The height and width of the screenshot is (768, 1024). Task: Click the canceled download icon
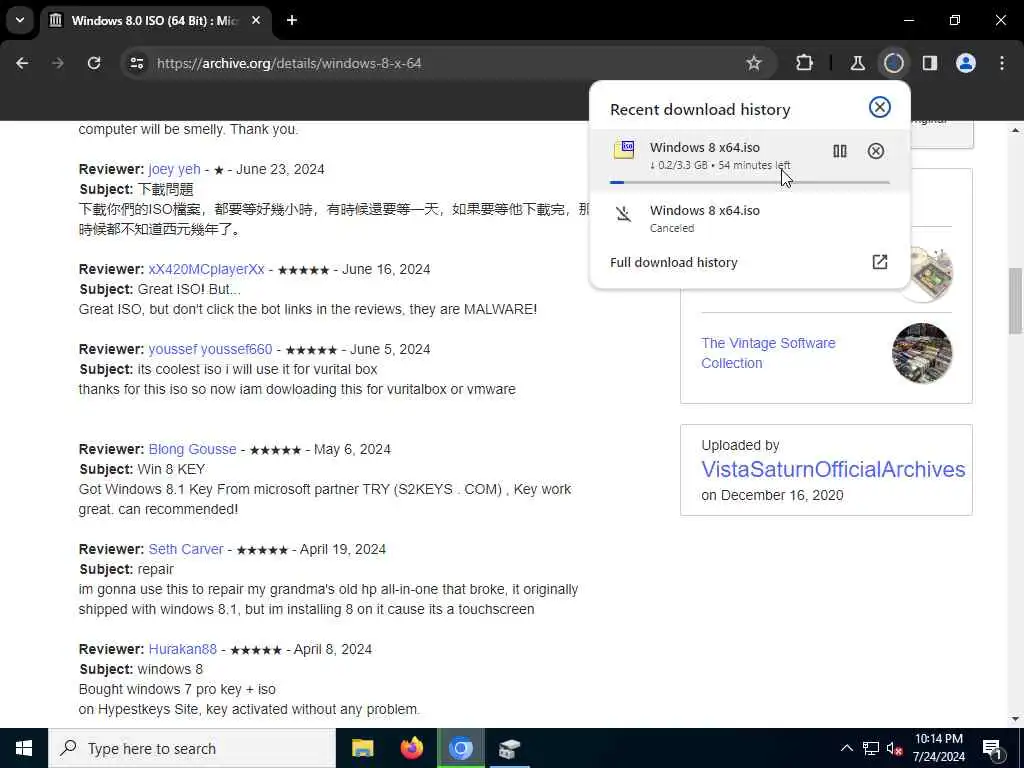[x=624, y=214]
